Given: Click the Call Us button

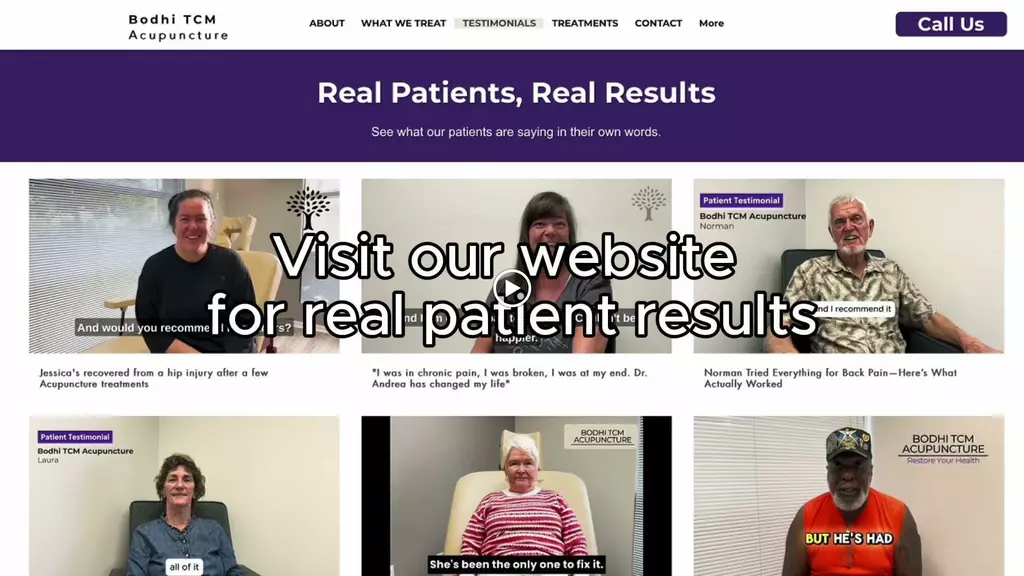Looking at the screenshot, I should pyautogui.click(x=951, y=24).
